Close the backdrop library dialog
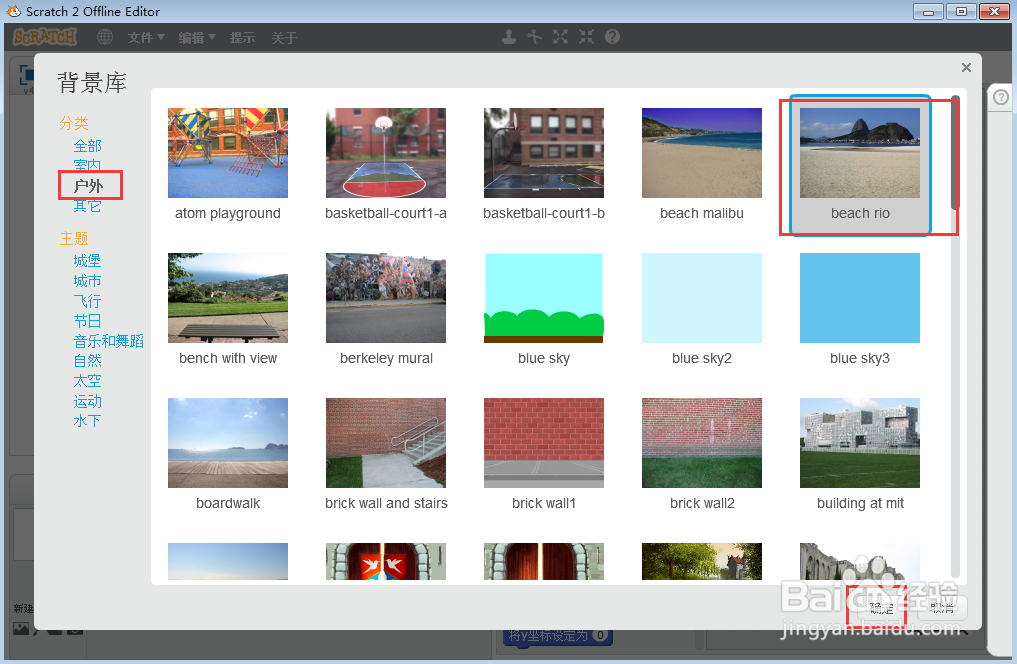The image size is (1017, 664). [x=966, y=67]
